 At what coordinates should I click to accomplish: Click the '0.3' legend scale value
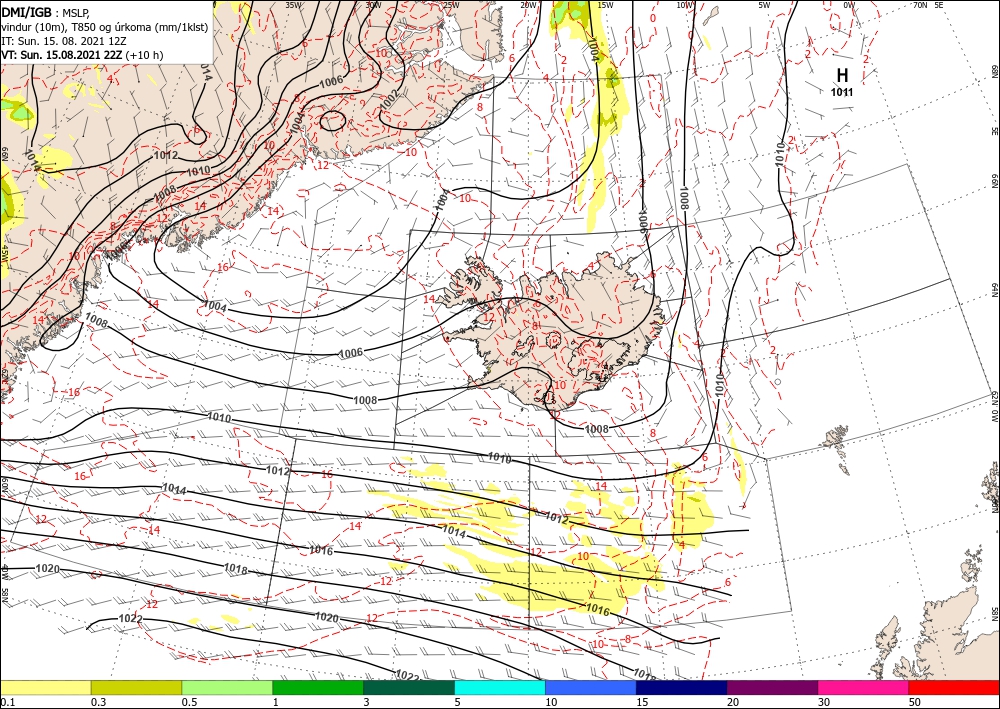click(98, 702)
